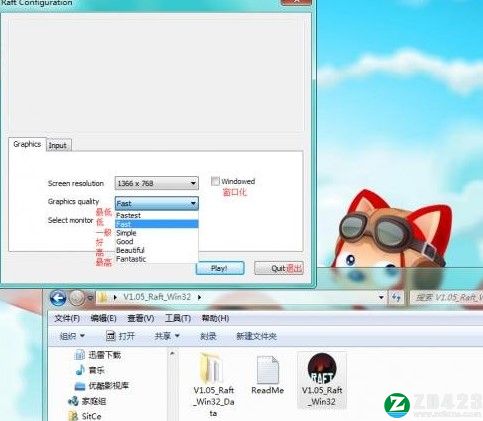This screenshot has width=483, height=421.
Task: Click the Explorer search box
Action: point(447,297)
